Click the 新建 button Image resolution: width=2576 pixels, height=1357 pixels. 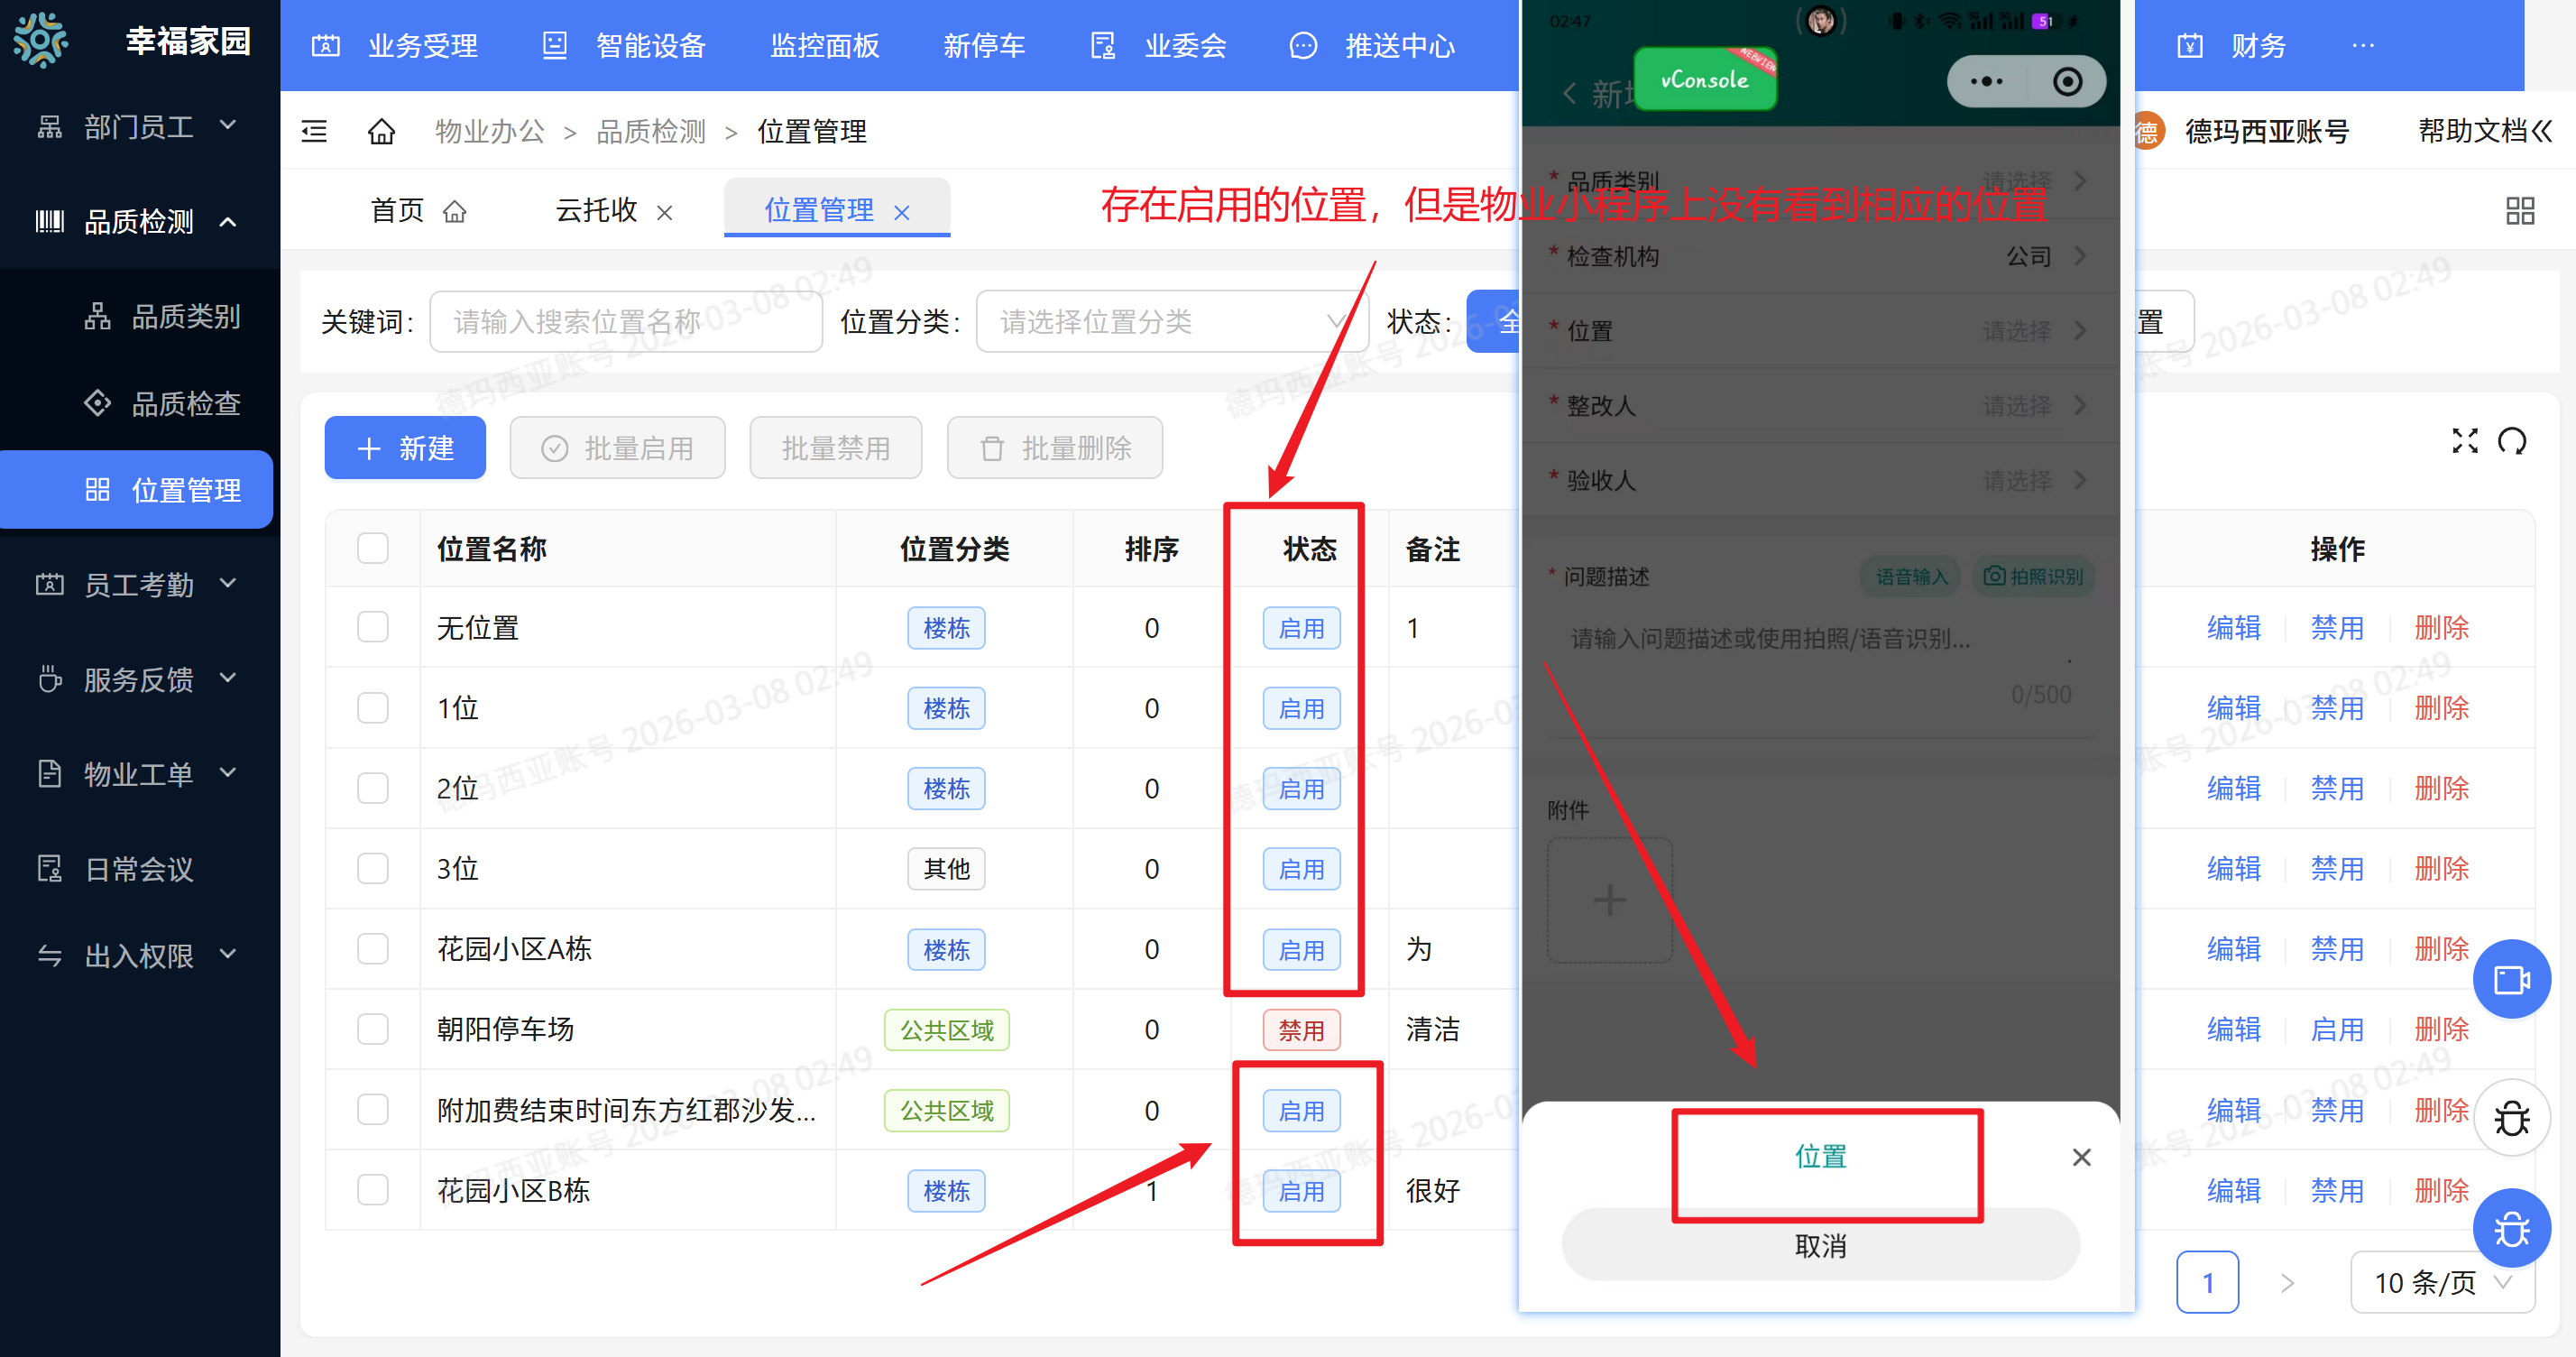click(x=405, y=448)
